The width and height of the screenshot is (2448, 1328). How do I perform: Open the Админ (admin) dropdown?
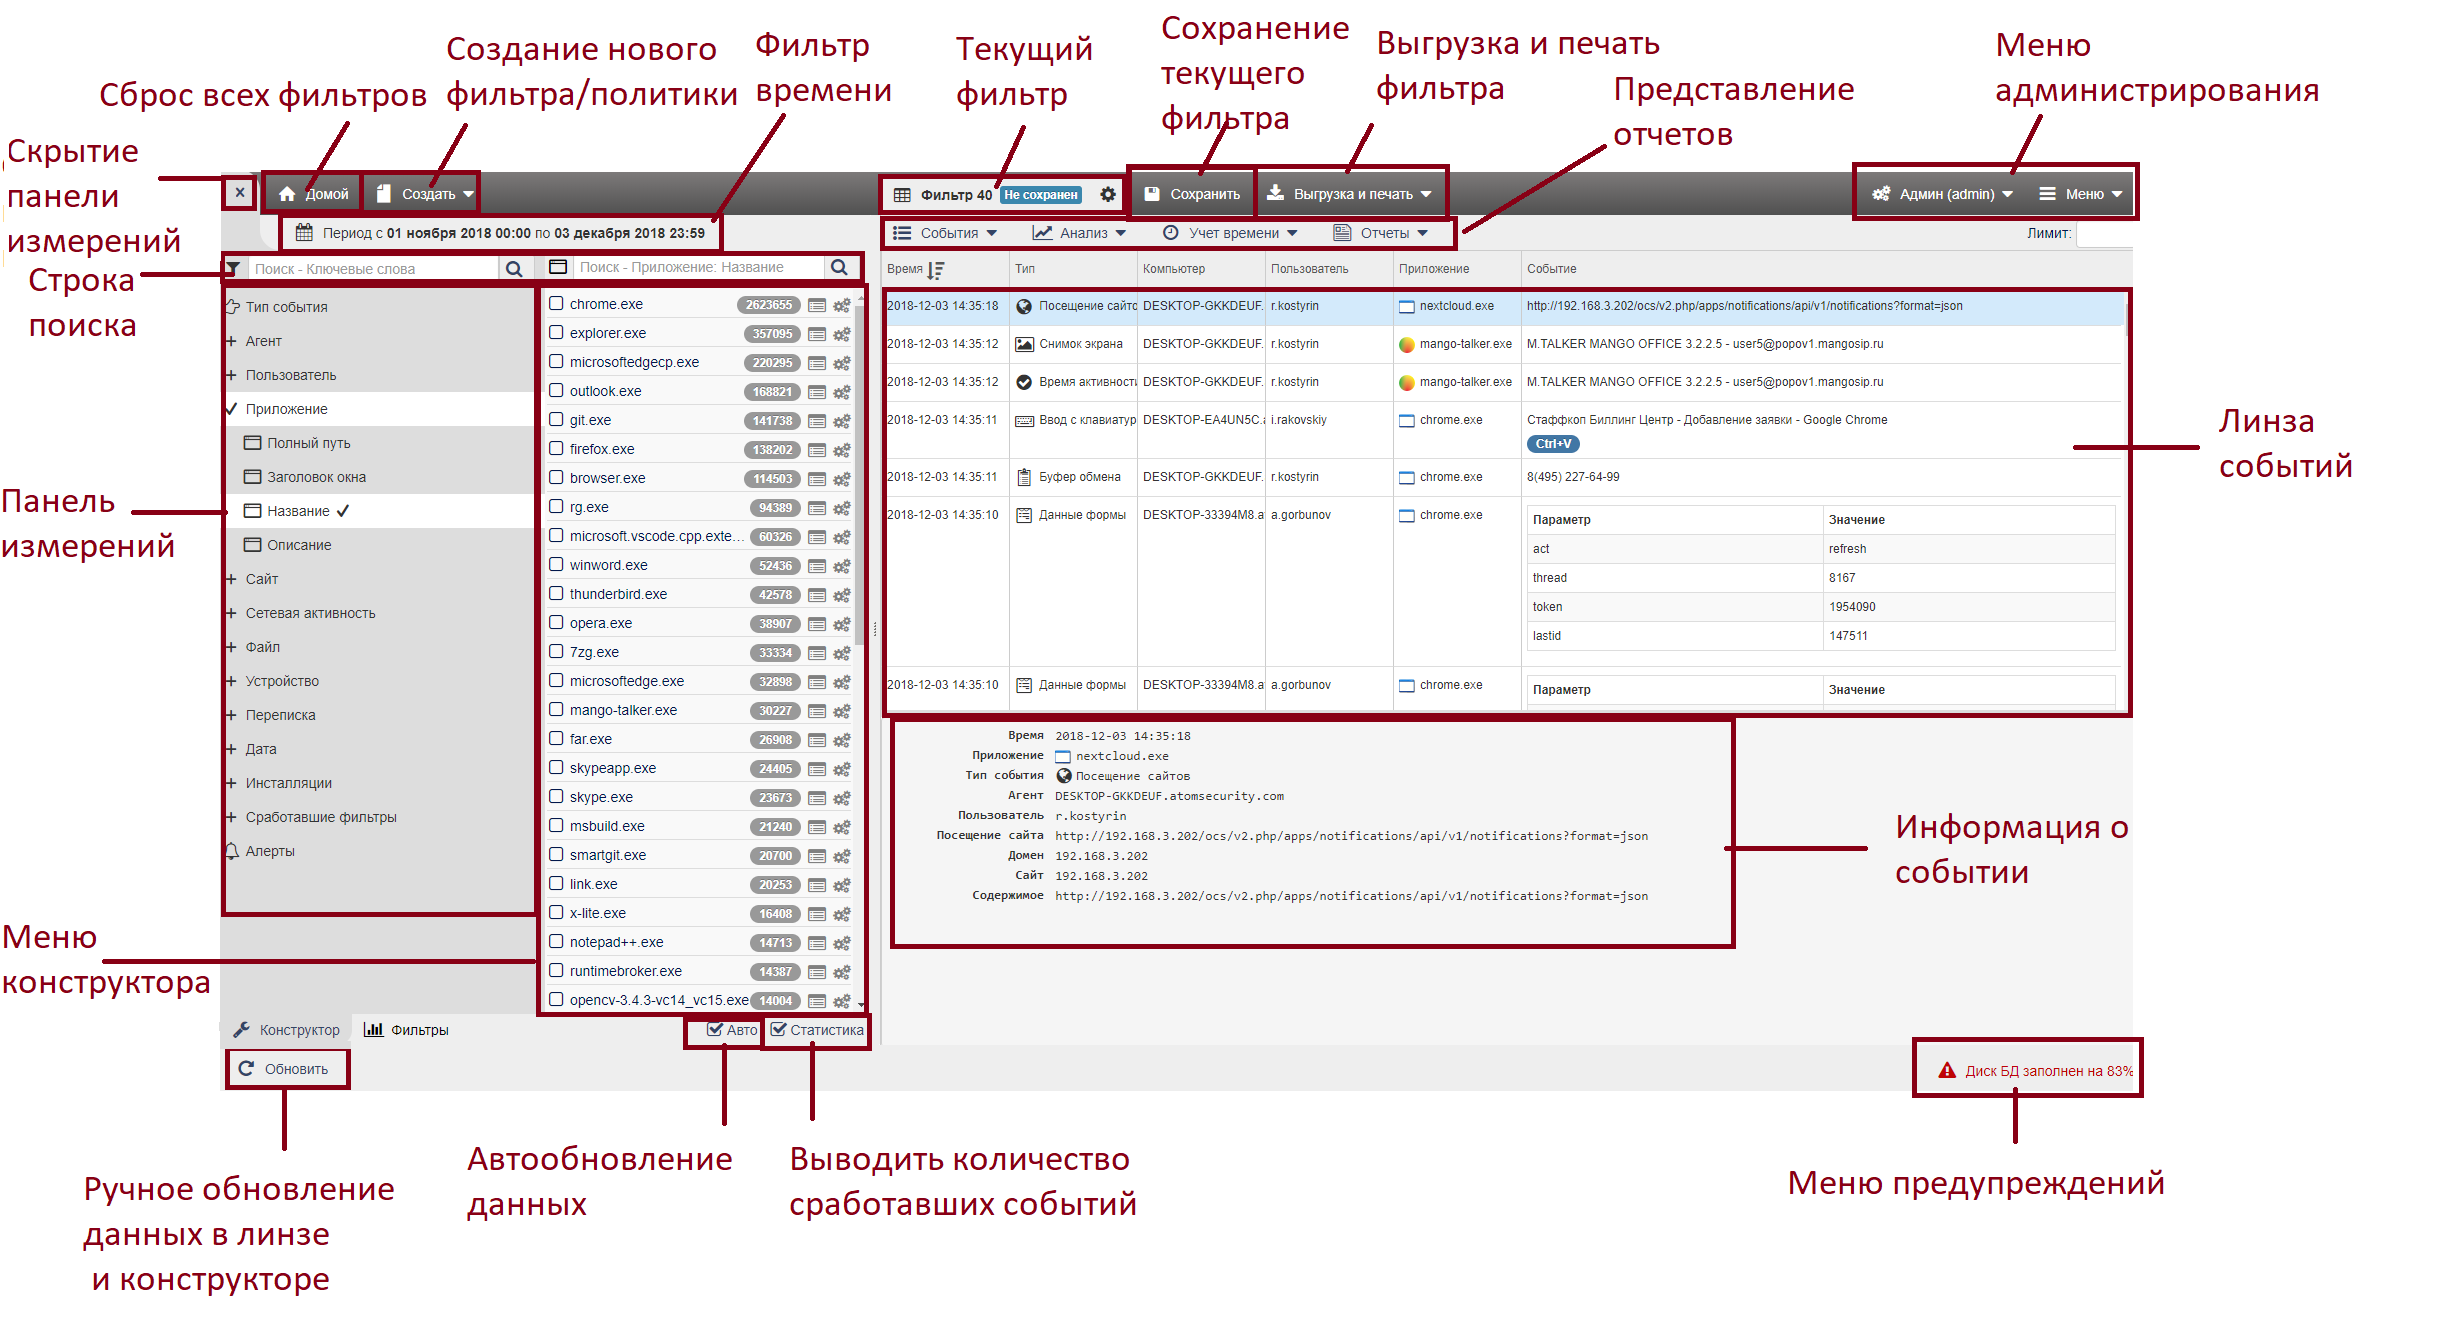(1942, 194)
